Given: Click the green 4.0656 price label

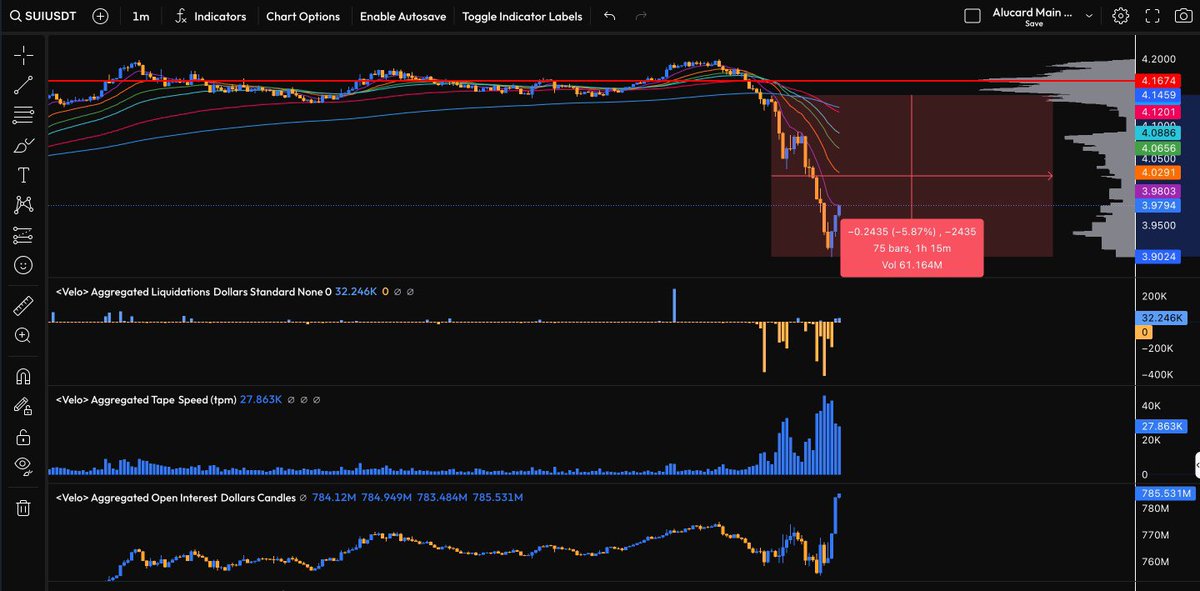Looking at the screenshot, I should tap(1157, 147).
